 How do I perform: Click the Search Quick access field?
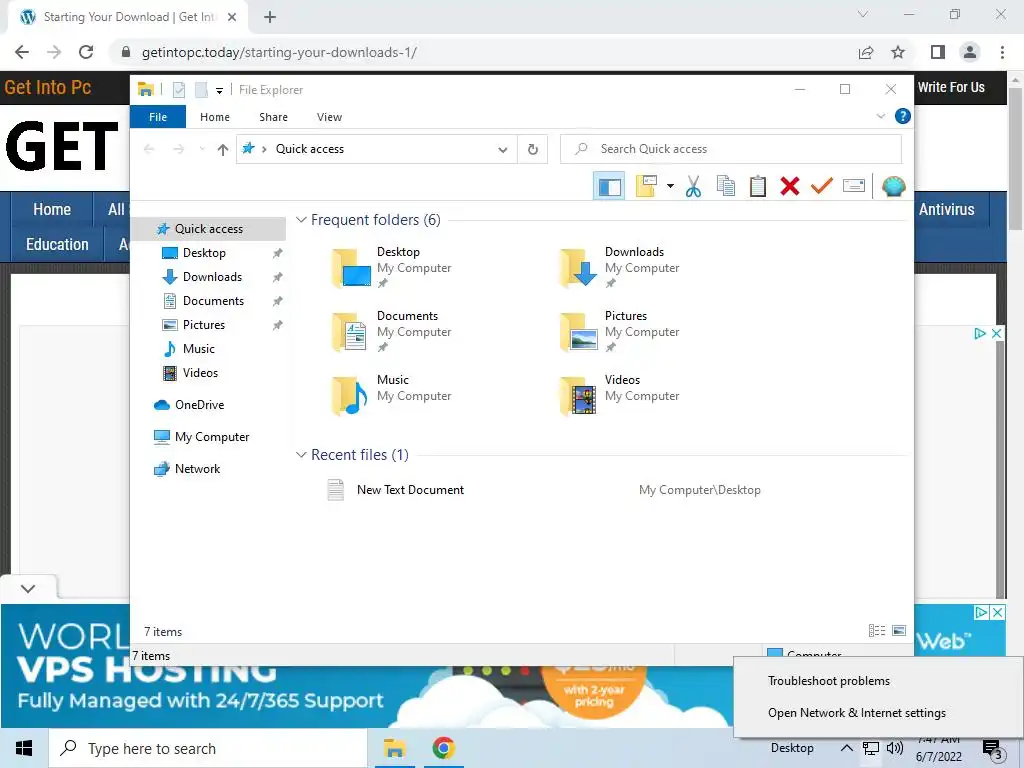[x=731, y=149]
